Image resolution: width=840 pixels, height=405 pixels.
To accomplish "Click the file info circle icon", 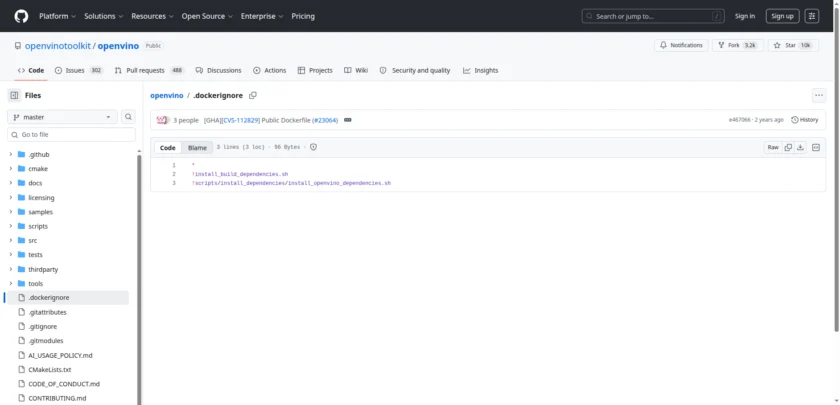I will tap(313, 147).
